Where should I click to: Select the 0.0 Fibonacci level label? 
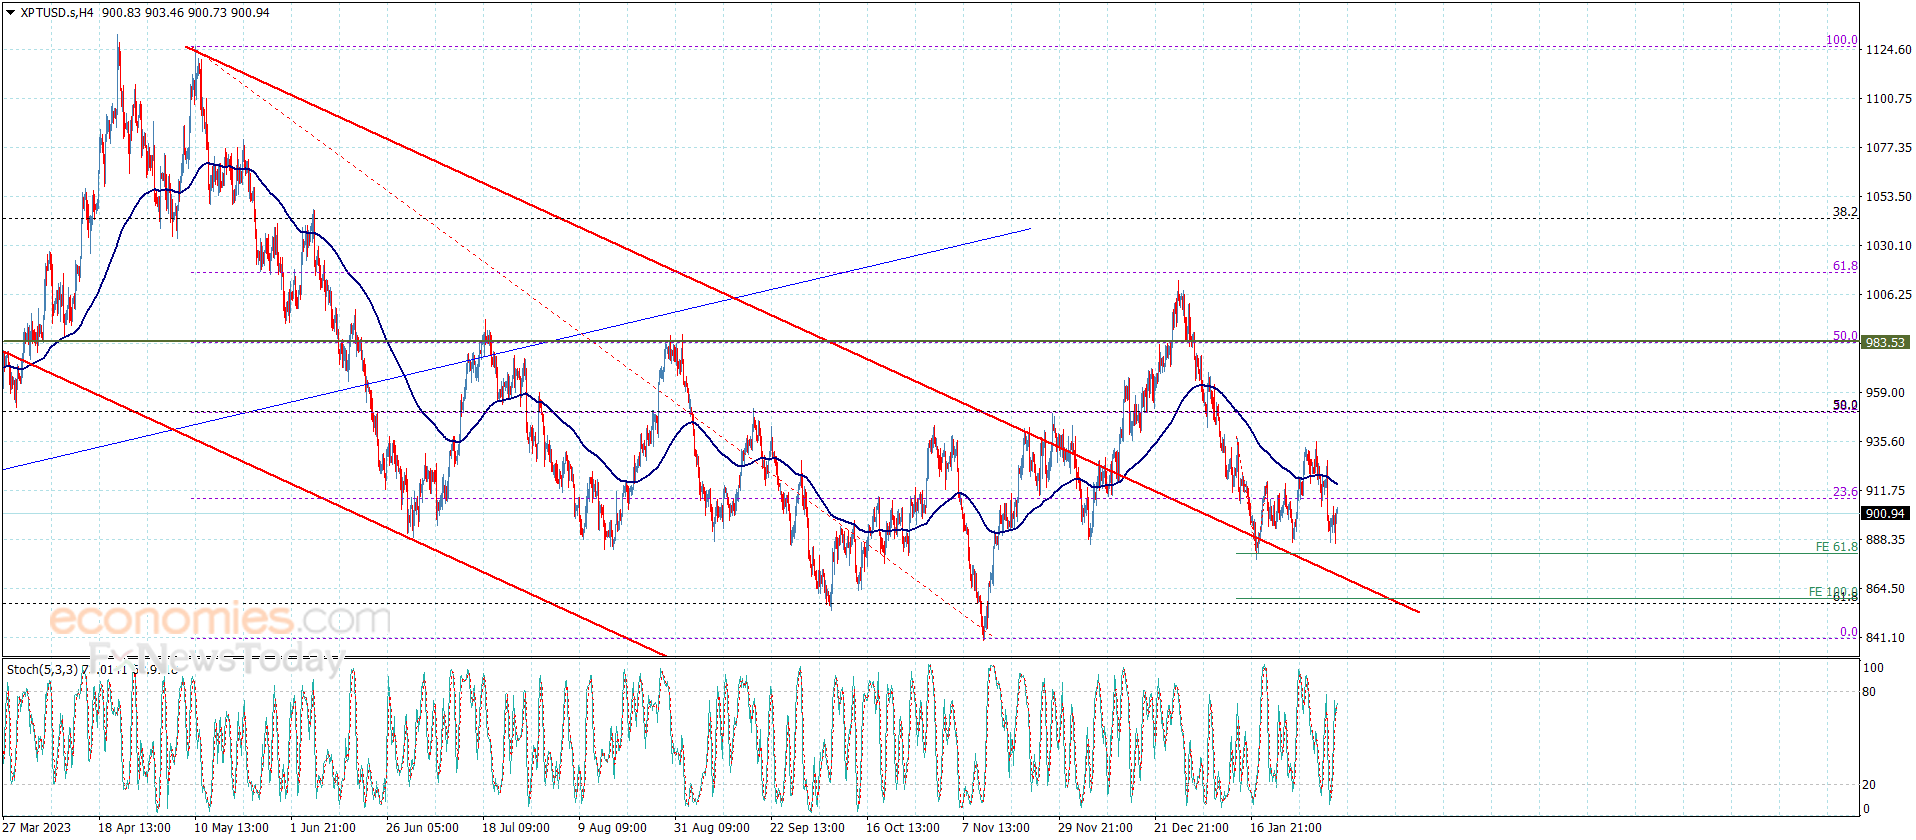tap(1848, 632)
